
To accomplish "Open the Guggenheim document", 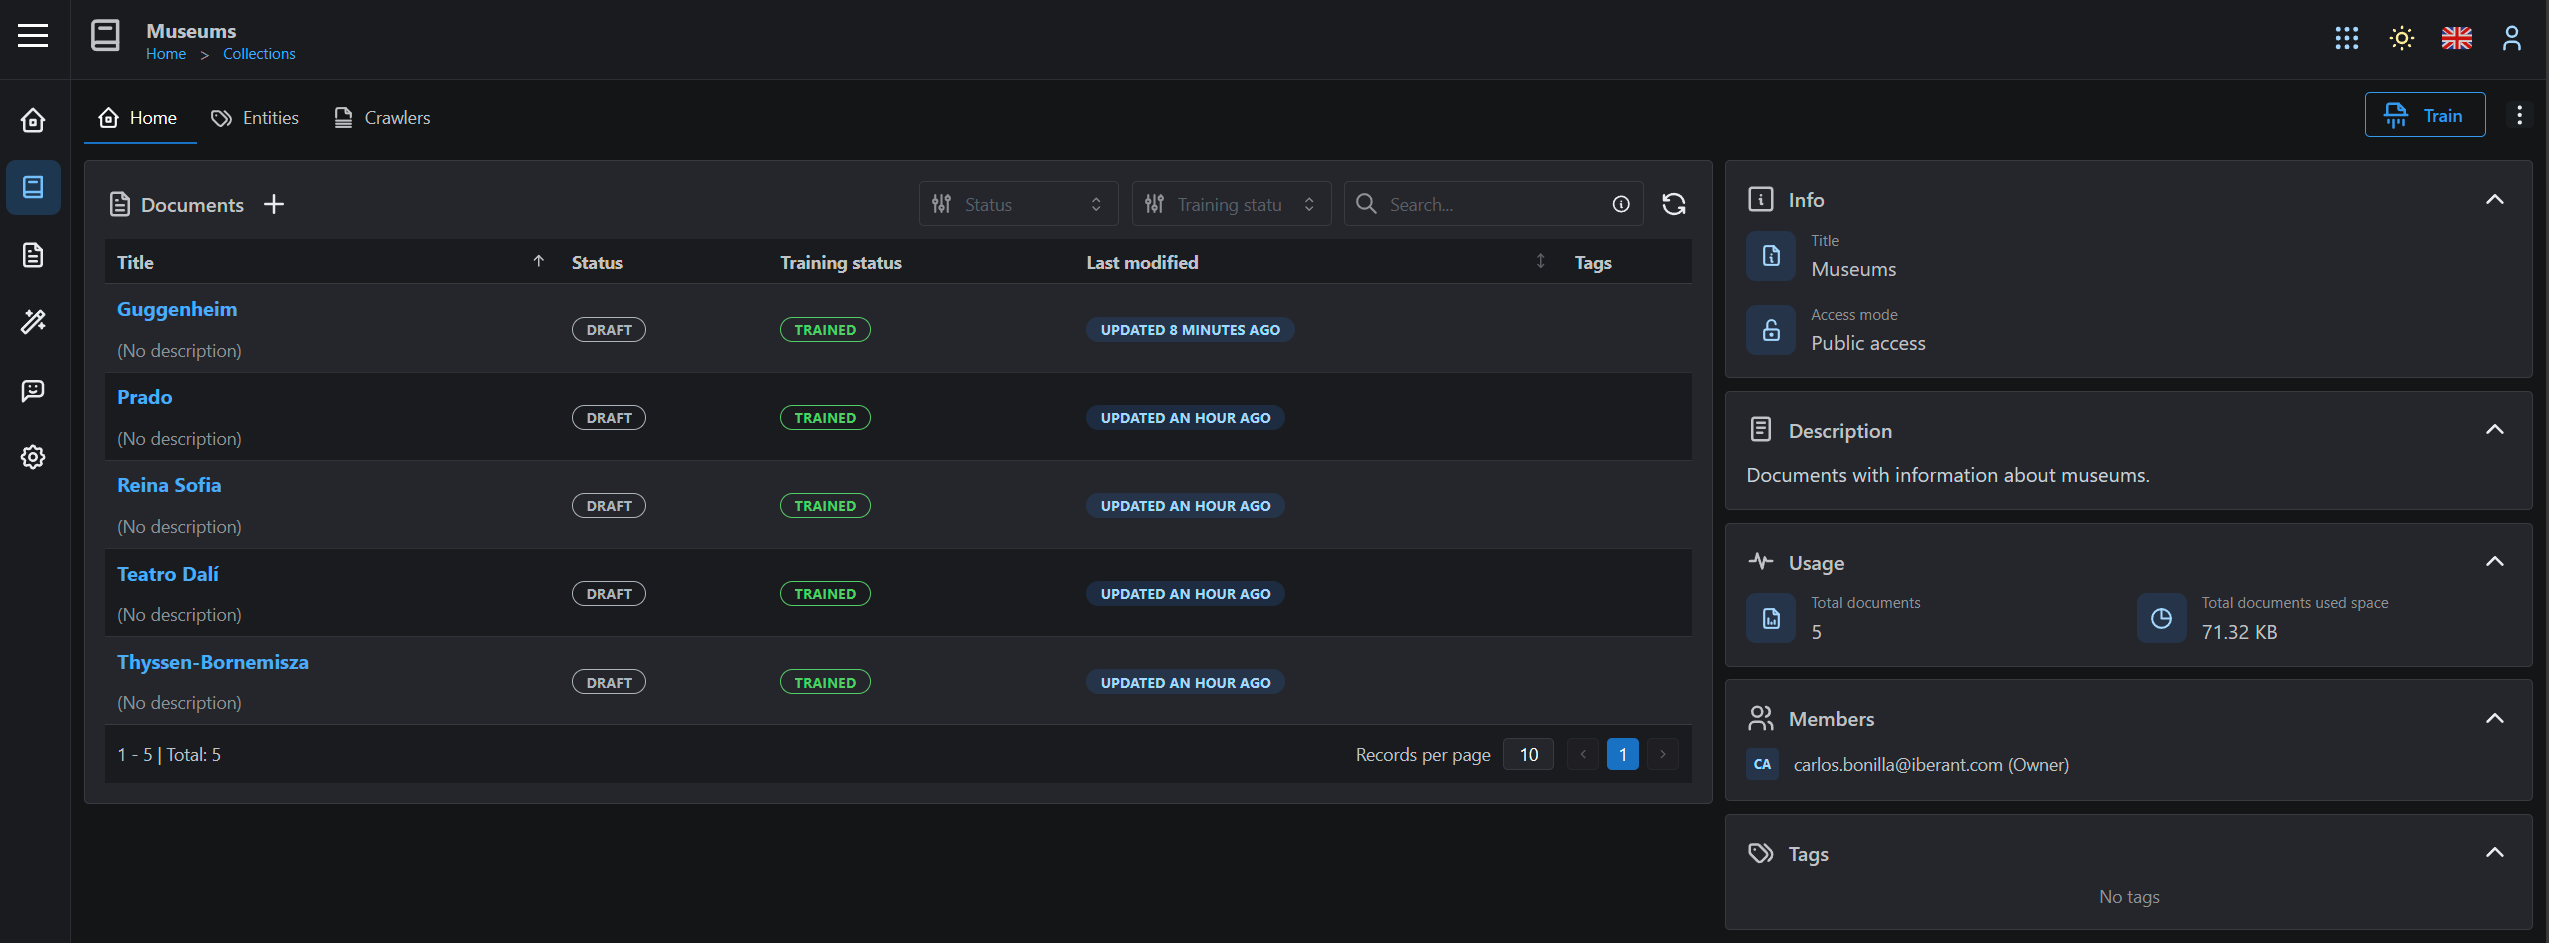I will click(x=177, y=309).
